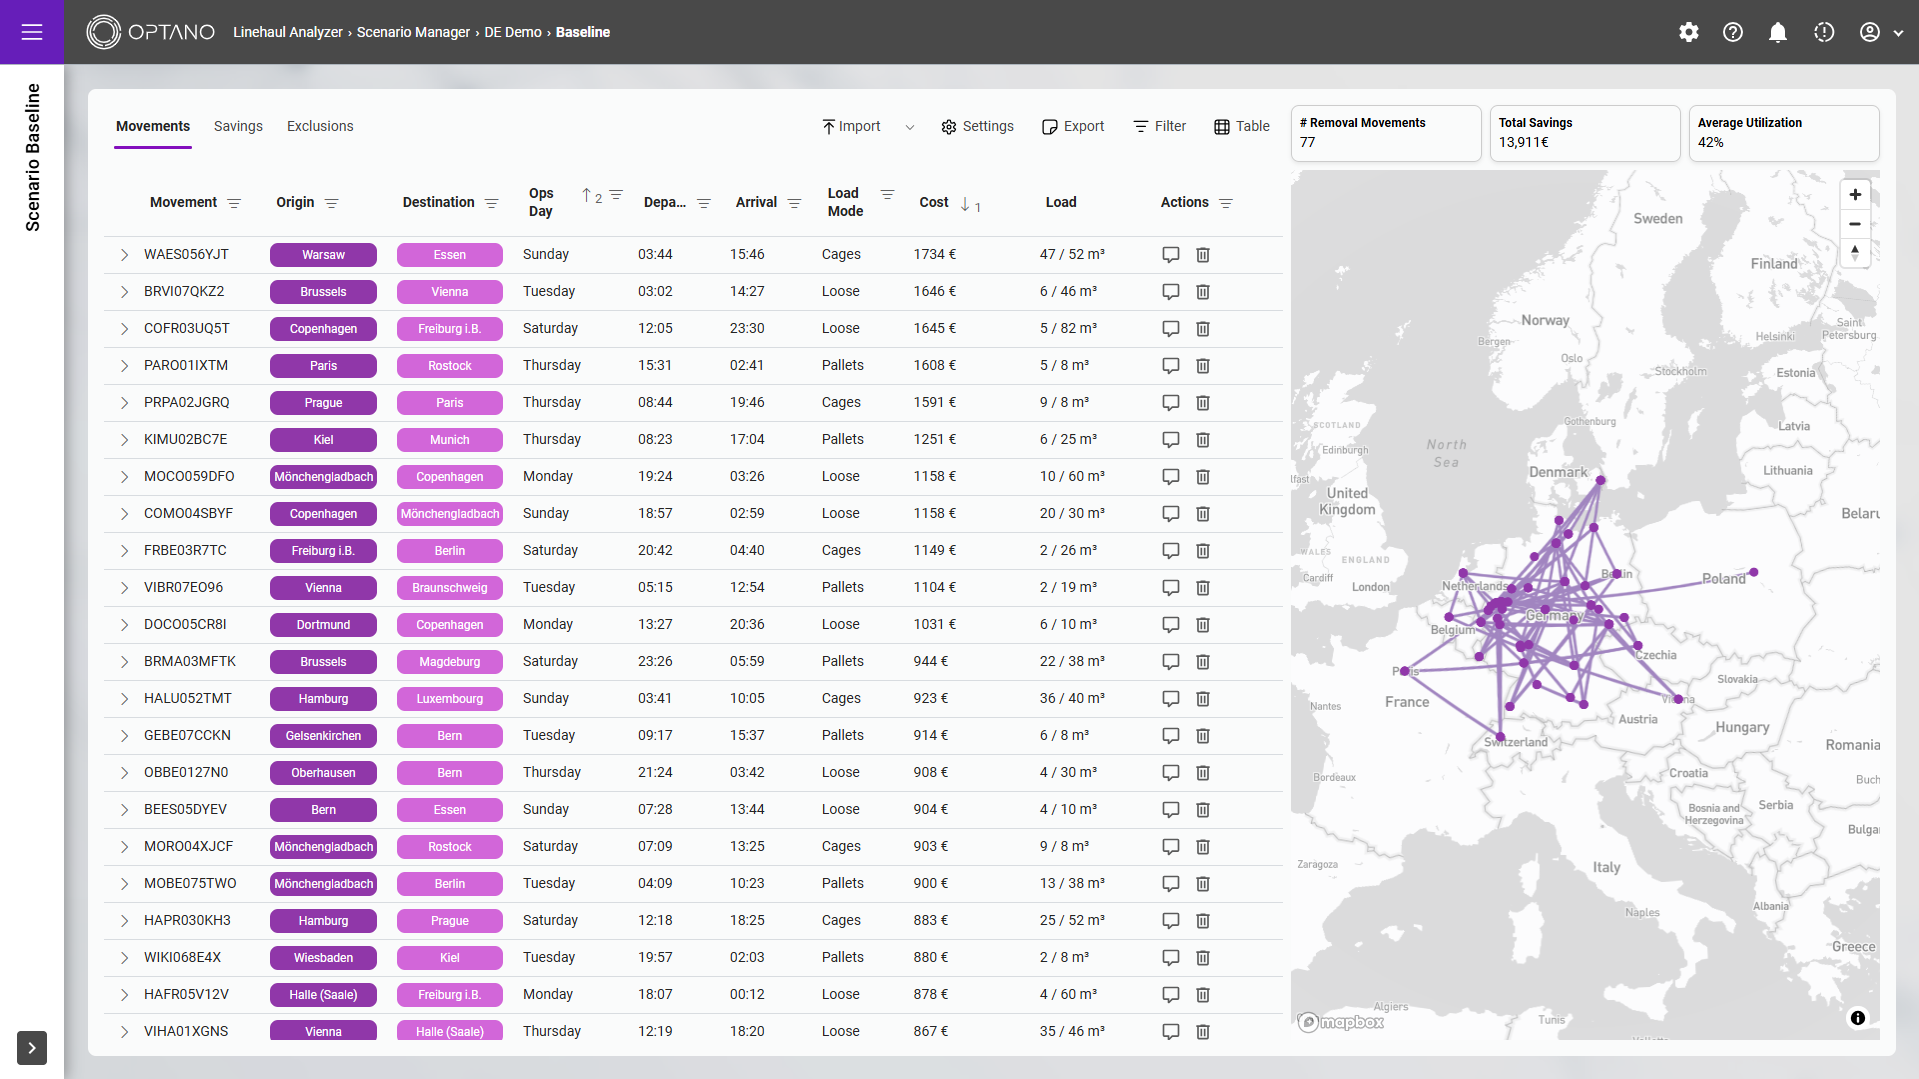Click the comment icon for WAES056YJT row
This screenshot has width=1919, height=1079.
[x=1170, y=255]
